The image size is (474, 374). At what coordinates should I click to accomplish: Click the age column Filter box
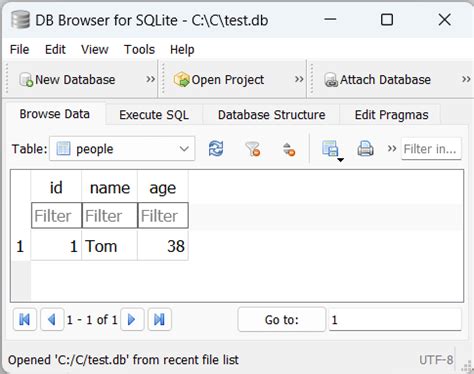point(163,215)
